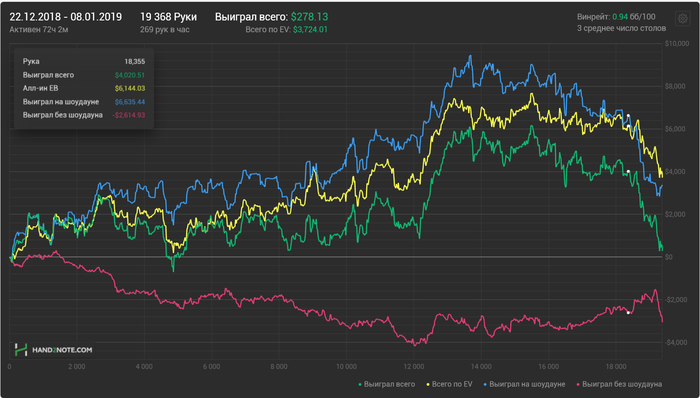Click the 2 000 x-axis label

[77, 366]
